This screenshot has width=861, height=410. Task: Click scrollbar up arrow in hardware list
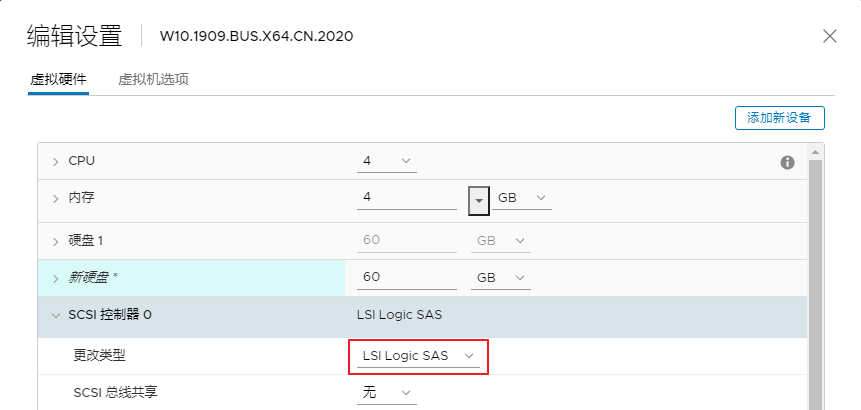pyautogui.click(x=815, y=152)
